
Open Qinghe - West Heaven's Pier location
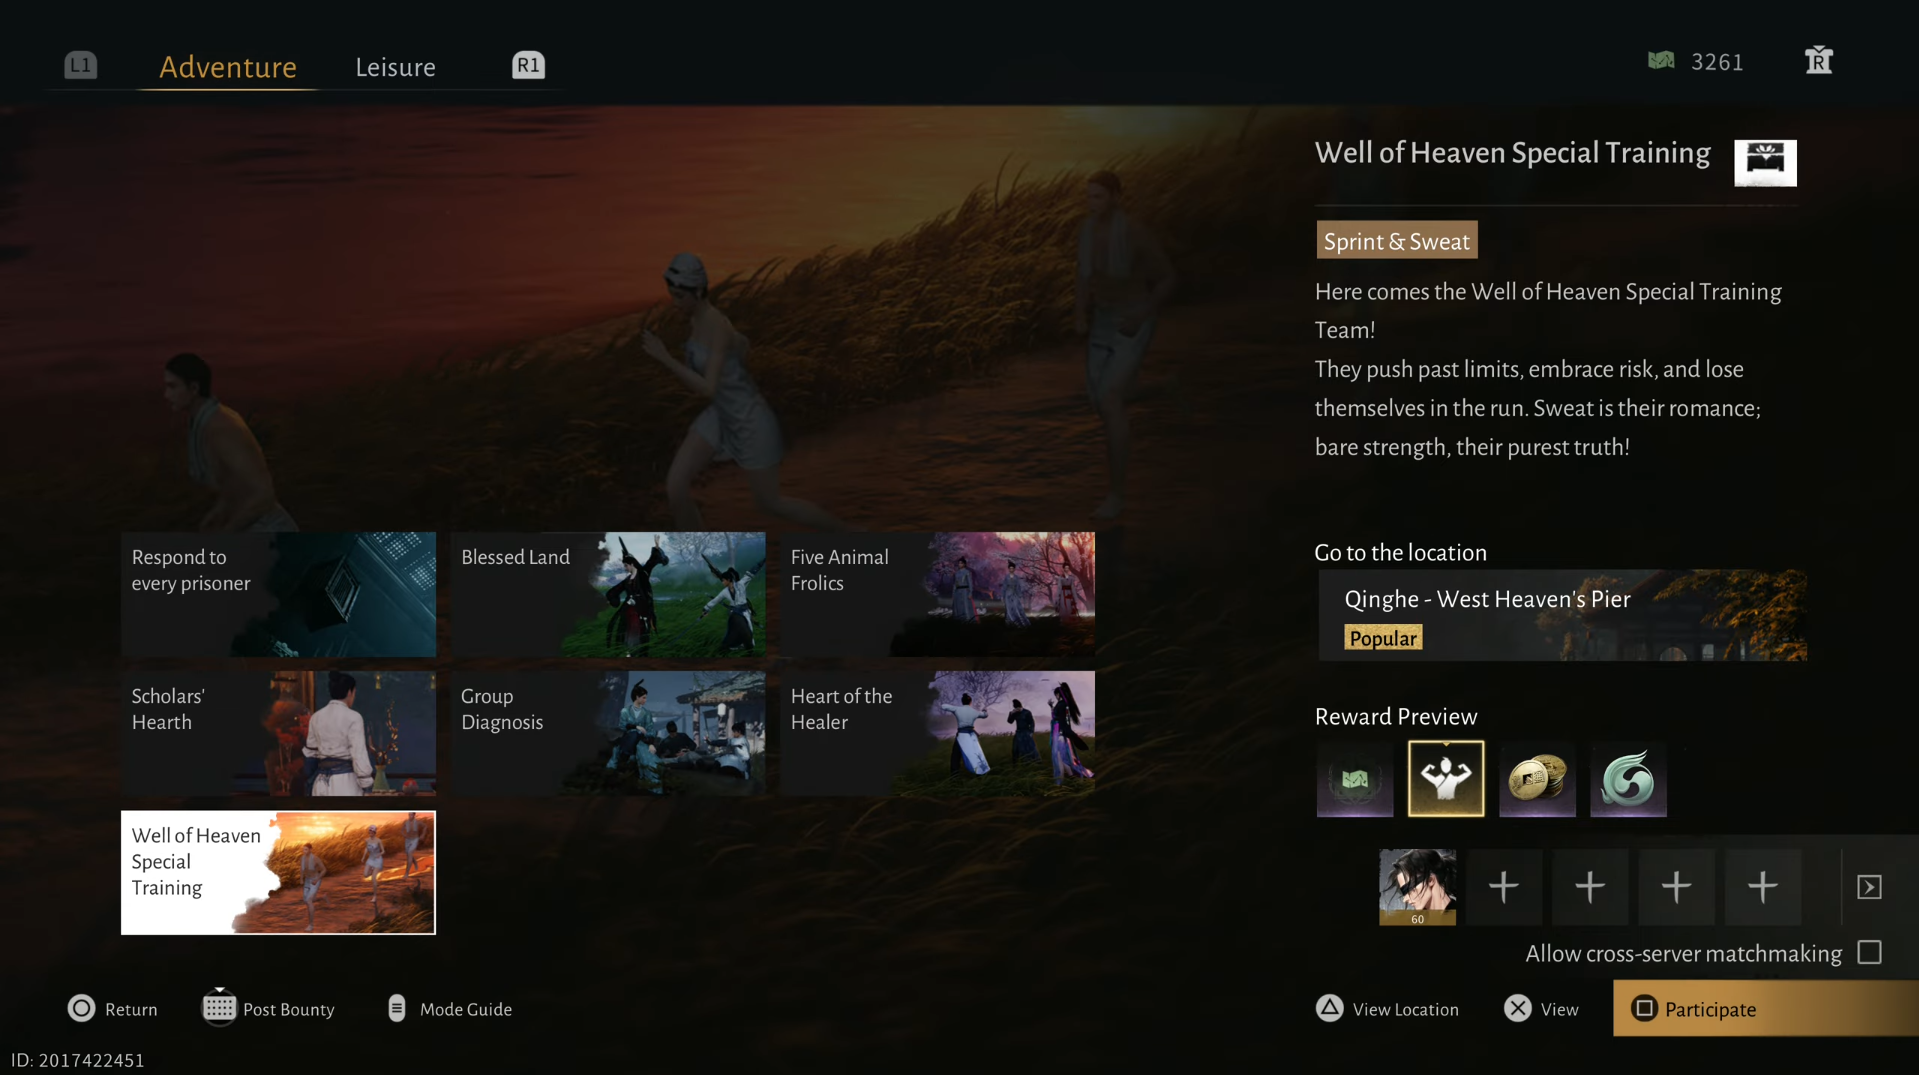point(1561,615)
